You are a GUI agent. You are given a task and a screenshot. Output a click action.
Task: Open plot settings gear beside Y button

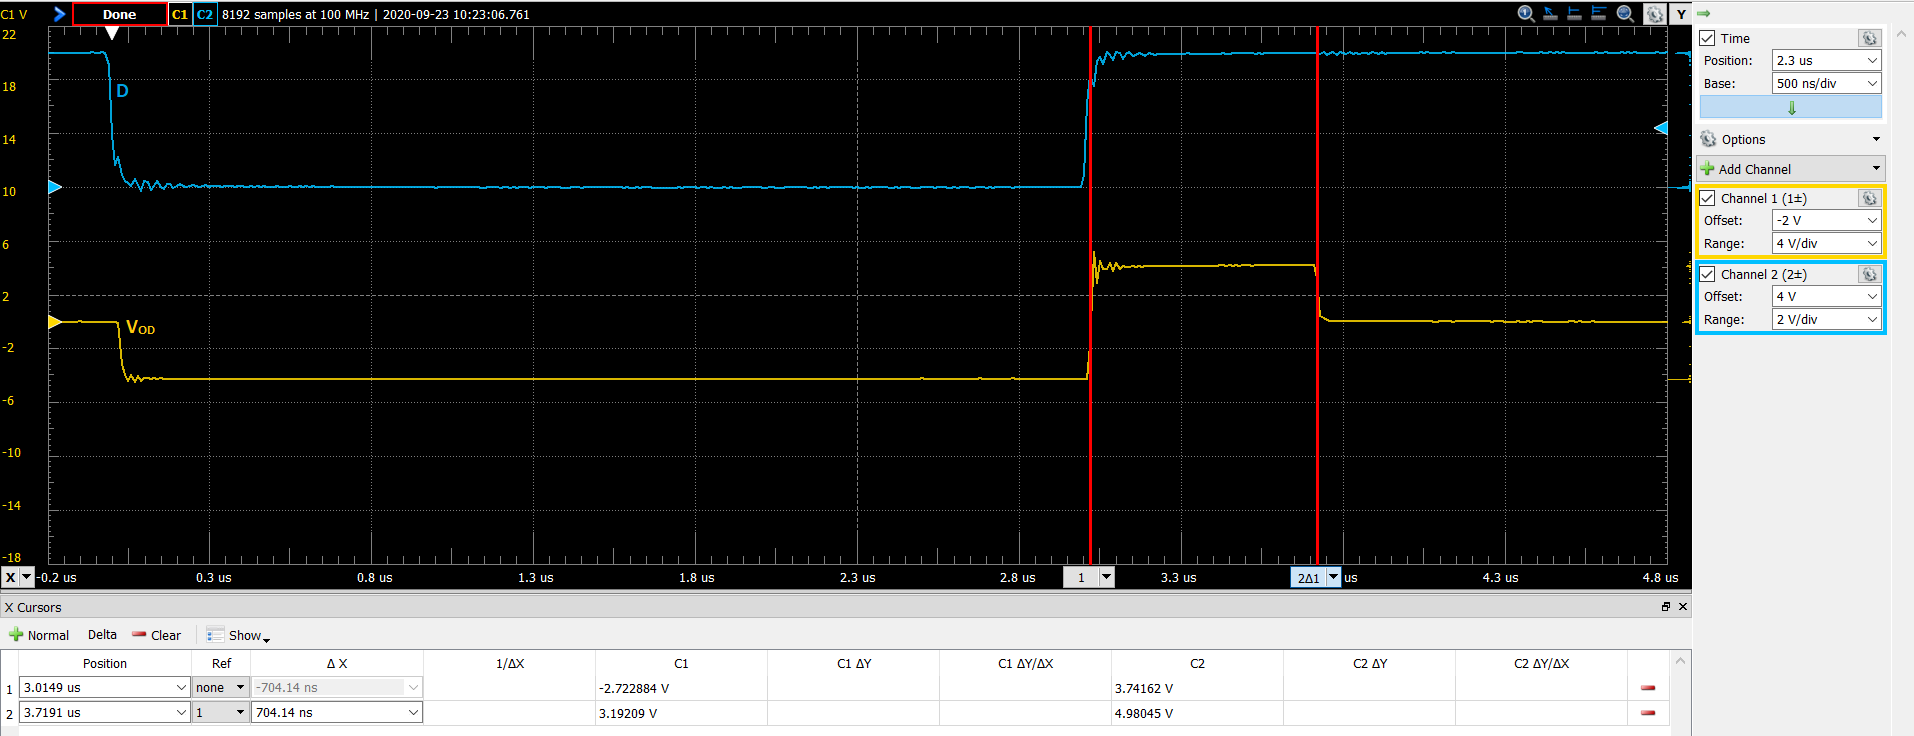(x=1655, y=14)
